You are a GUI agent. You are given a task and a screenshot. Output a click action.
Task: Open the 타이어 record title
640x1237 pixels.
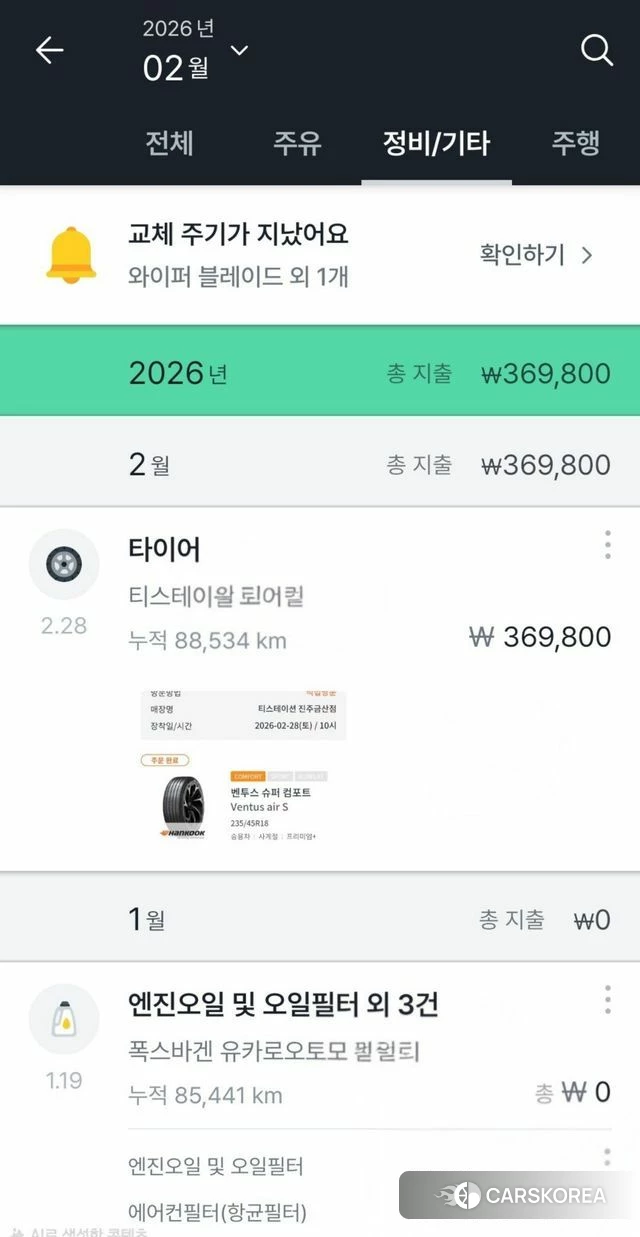pyautogui.click(x=164, y=549)
